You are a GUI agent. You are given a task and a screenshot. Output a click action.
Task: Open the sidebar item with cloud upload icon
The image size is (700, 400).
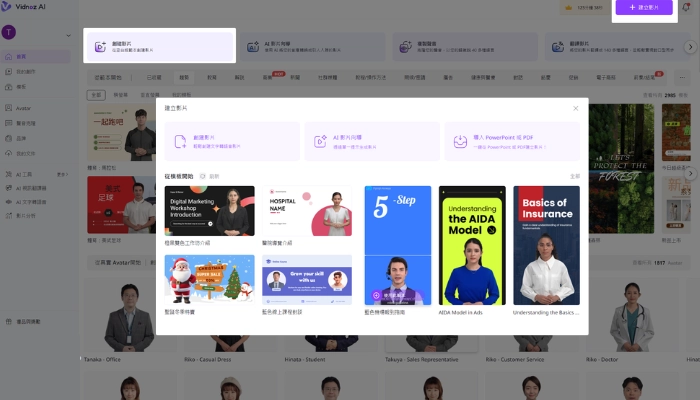[36, 154]
